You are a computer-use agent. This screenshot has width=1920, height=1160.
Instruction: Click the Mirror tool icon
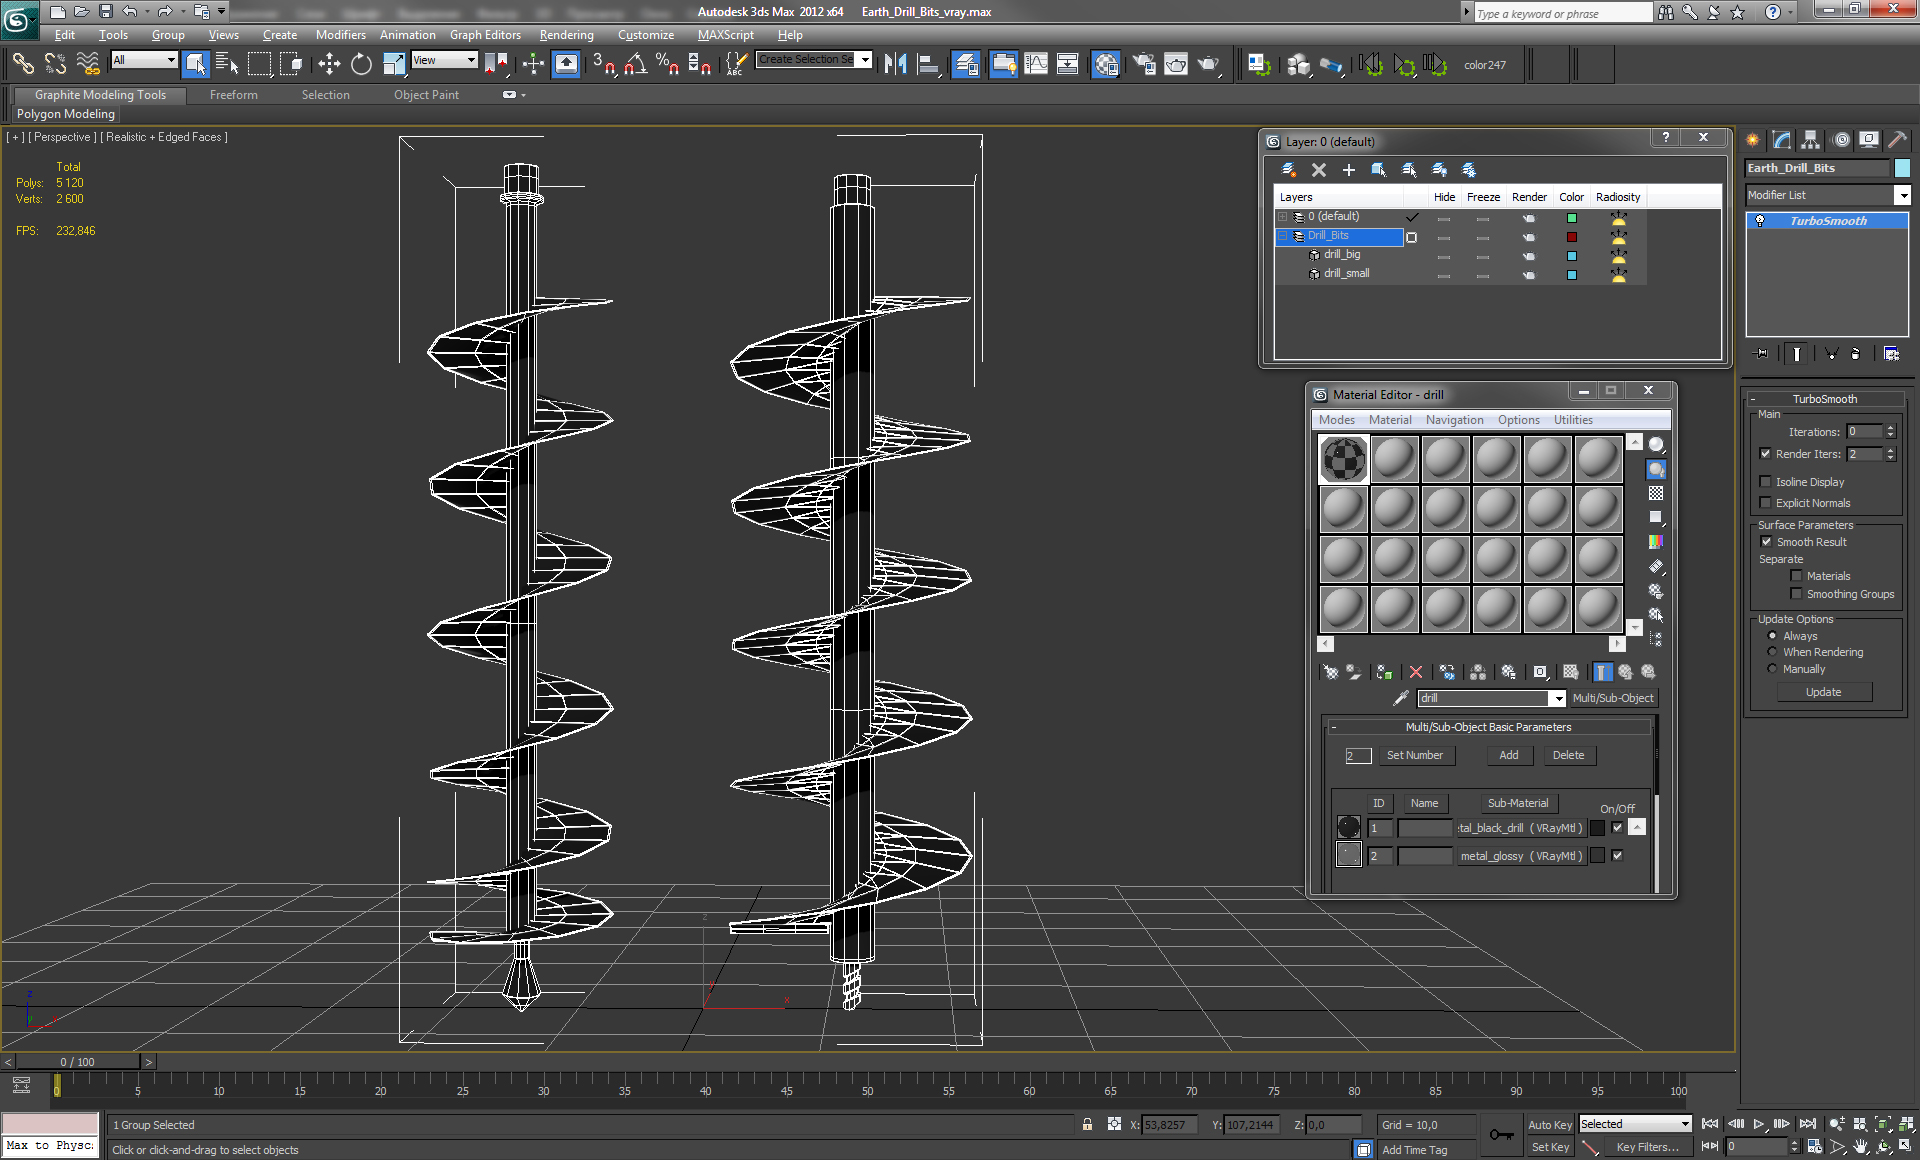click(895, 64)
